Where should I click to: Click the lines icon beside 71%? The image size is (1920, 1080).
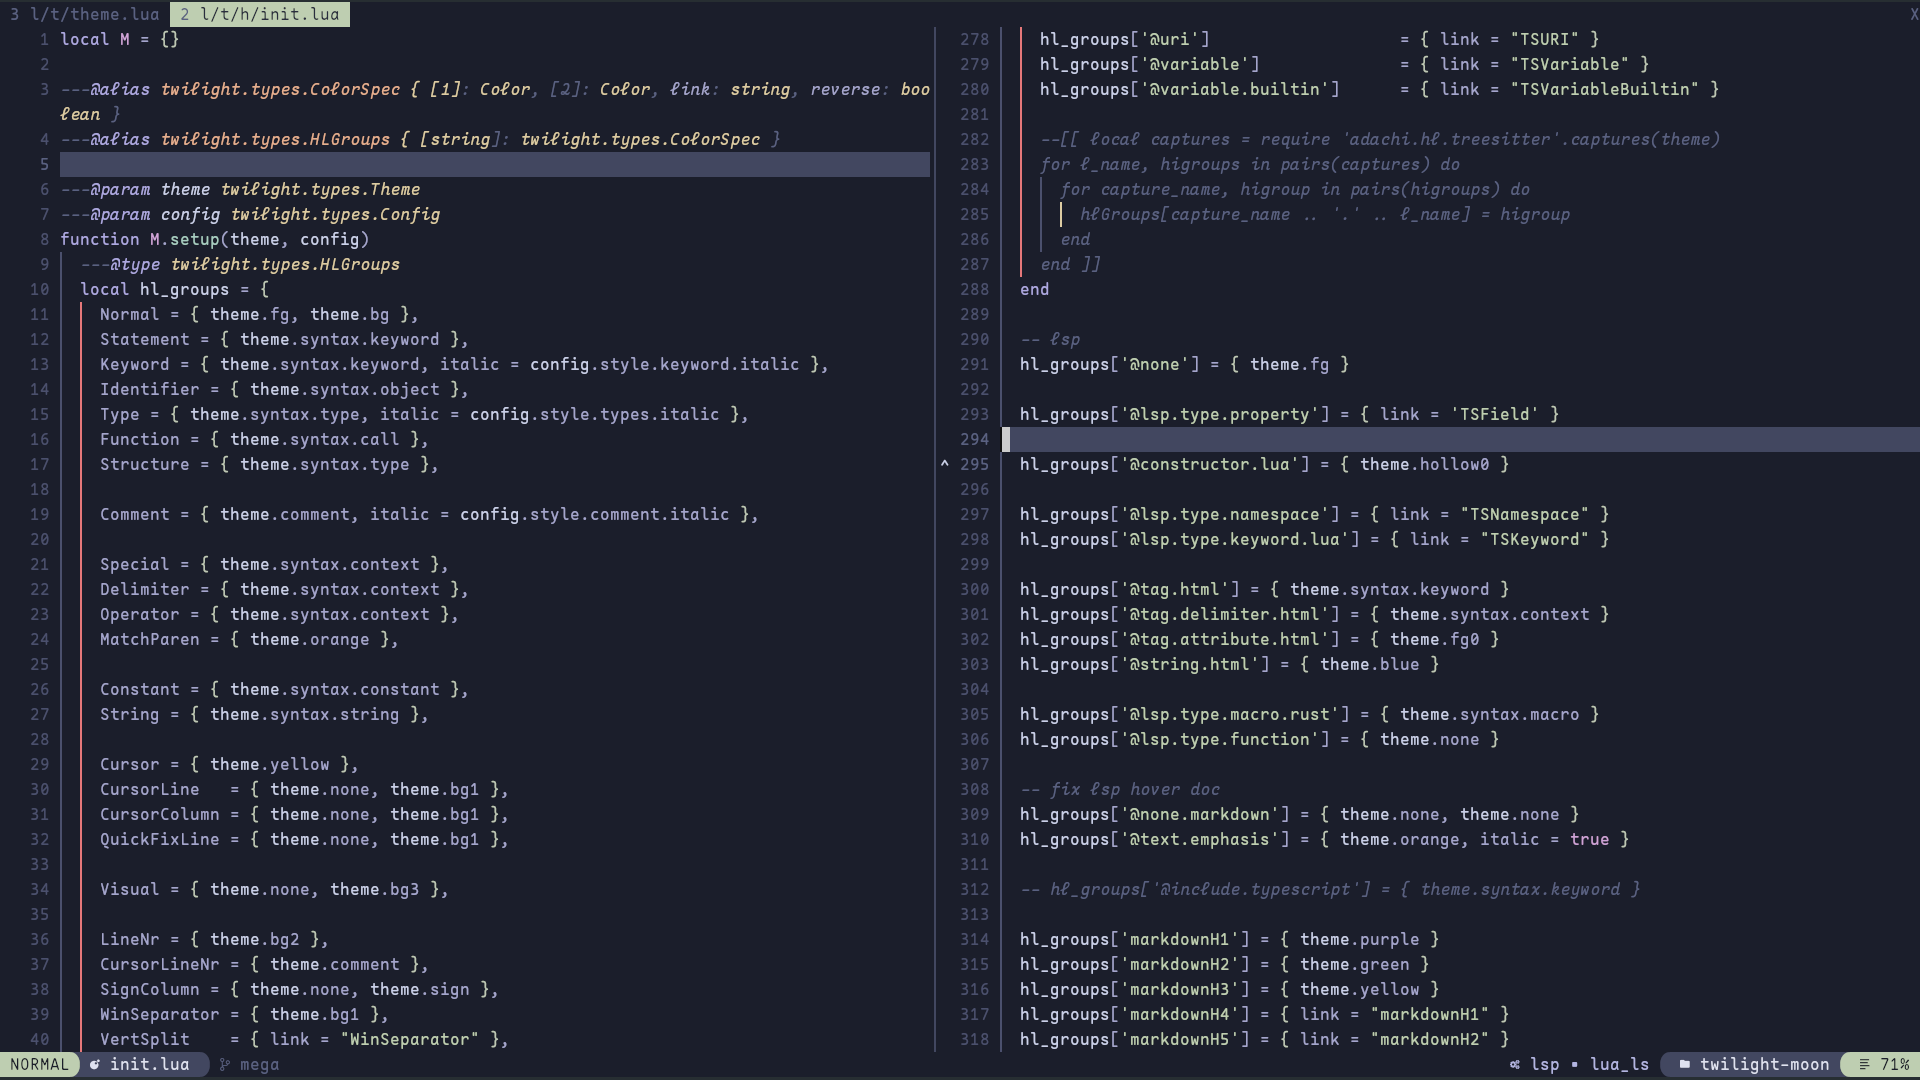coord(1864,1064)
